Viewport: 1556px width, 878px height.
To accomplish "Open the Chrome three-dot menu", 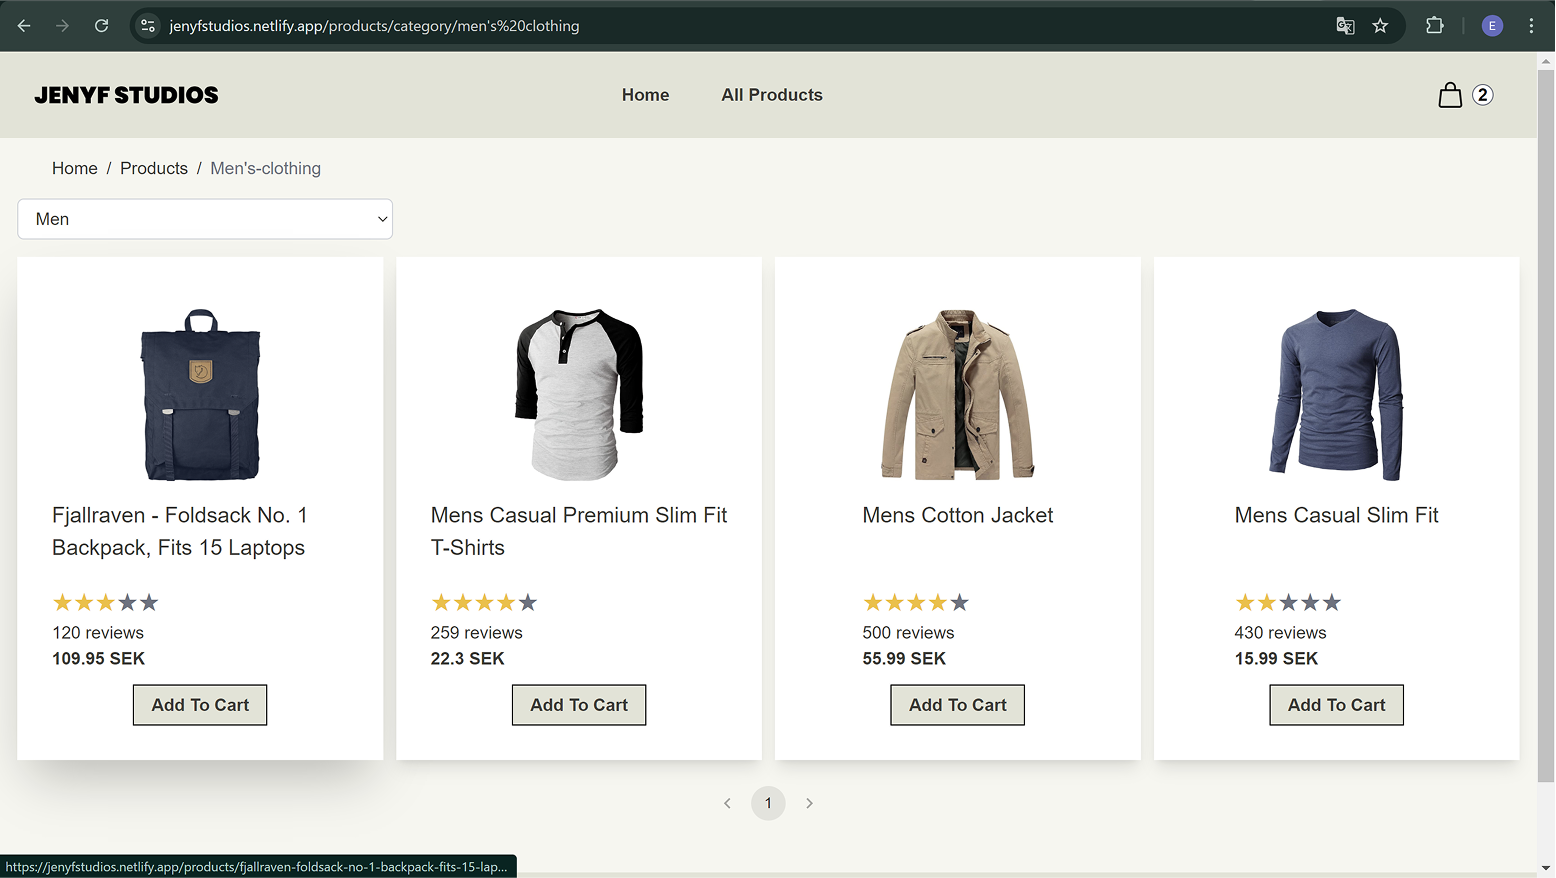I will pyautogui.click(x=1530, y=26).
